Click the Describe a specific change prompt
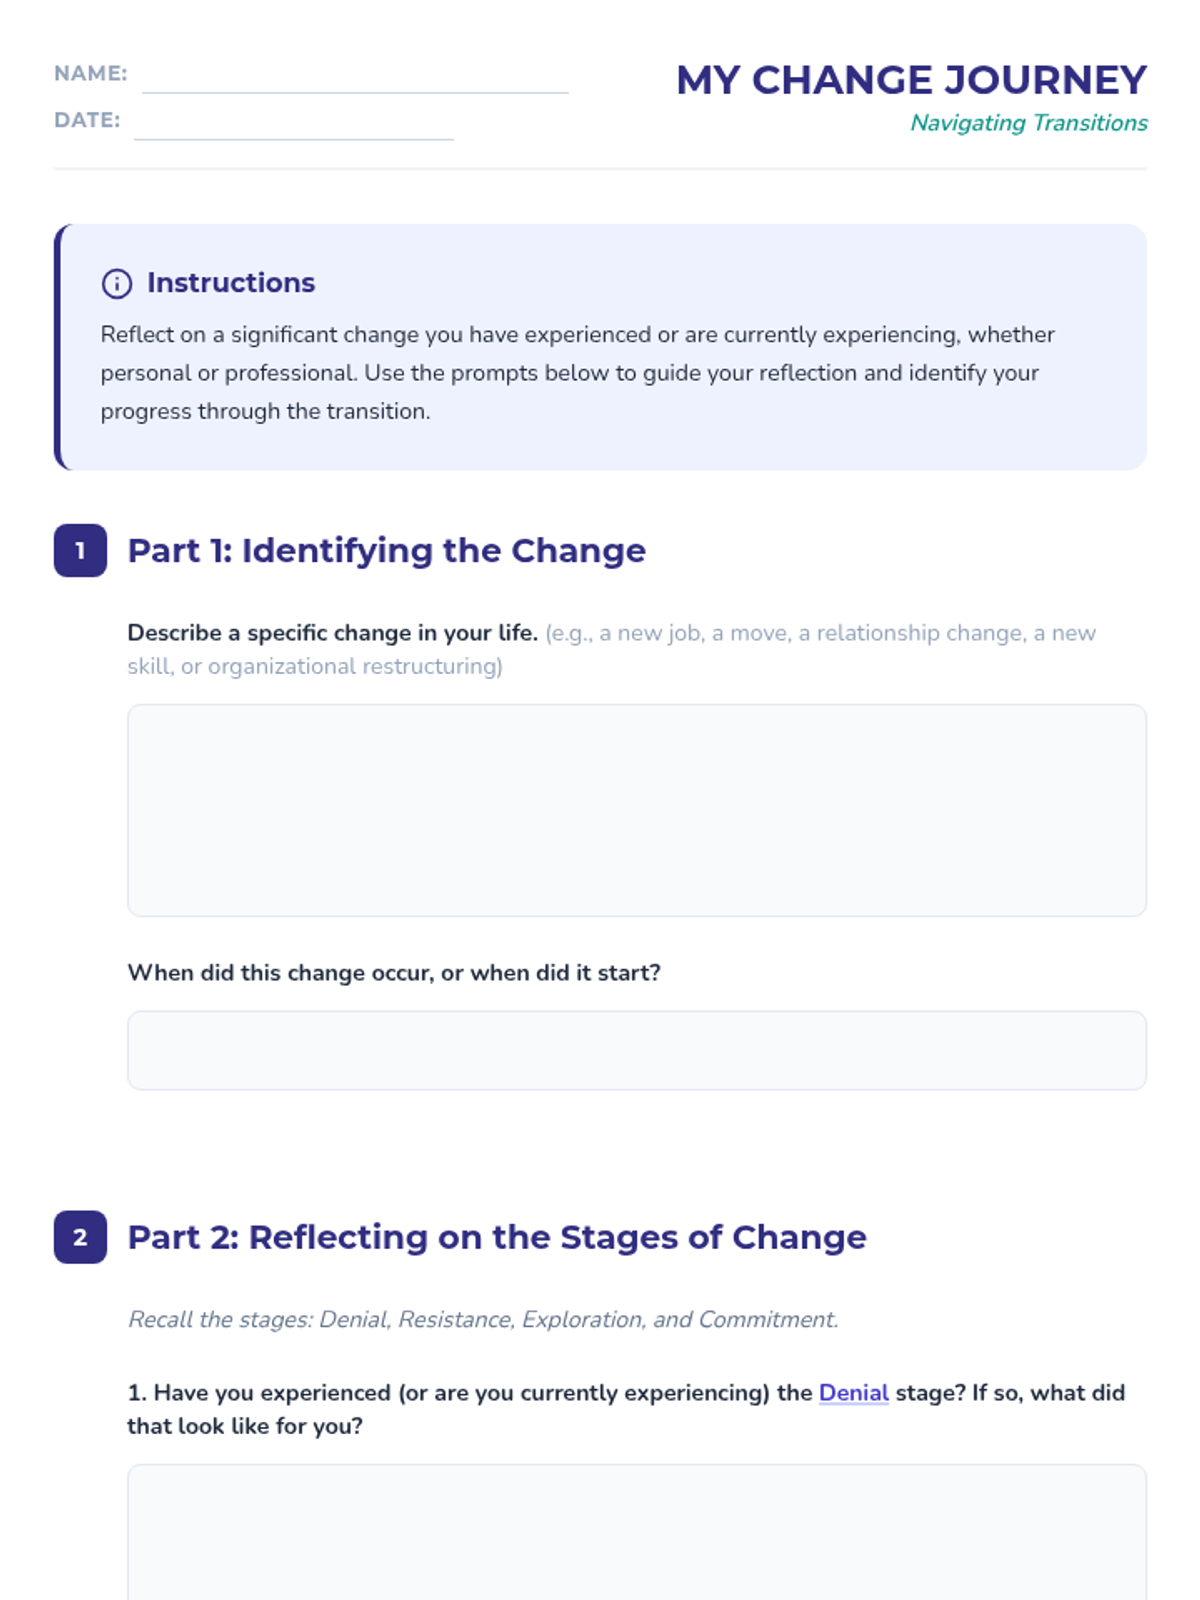Image resolution: width=1200 pixels, height=1600 pixels. point(333,633)
